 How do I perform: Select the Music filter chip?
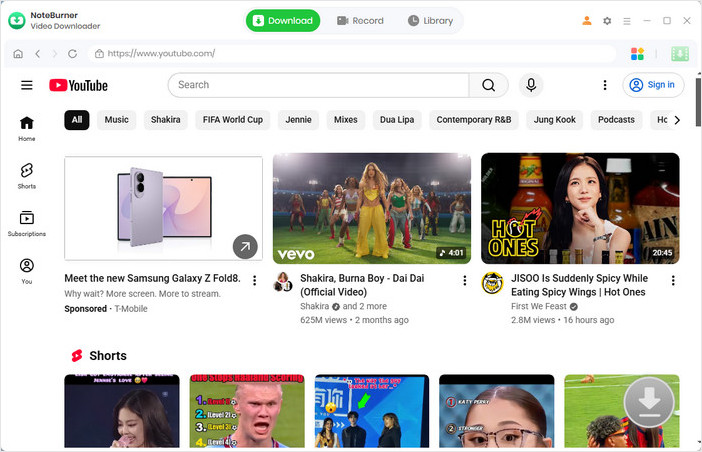tap(116, 120)
